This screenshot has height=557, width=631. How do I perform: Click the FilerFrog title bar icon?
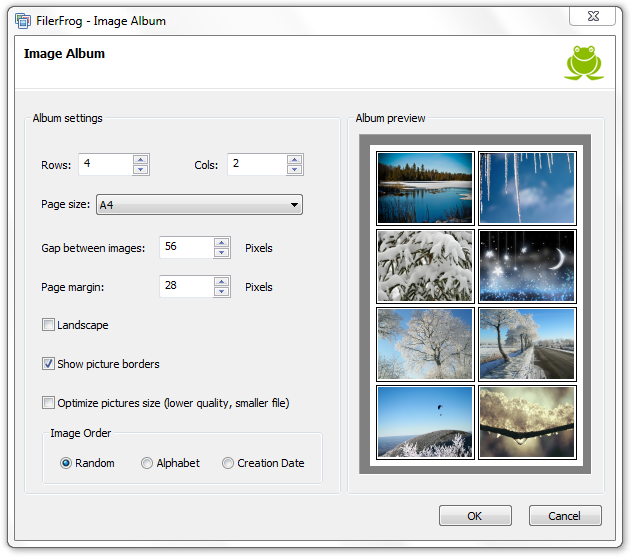point(23,21)
